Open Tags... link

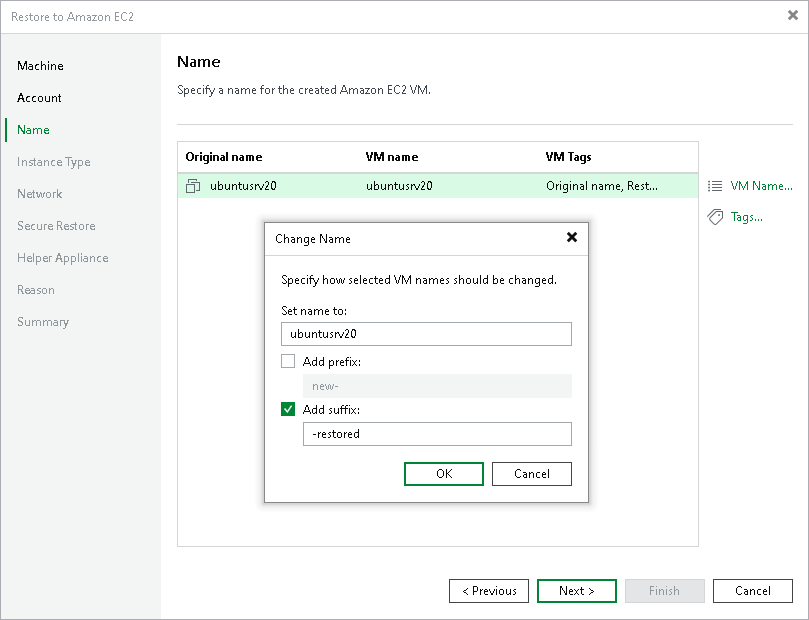click(746, 217)
